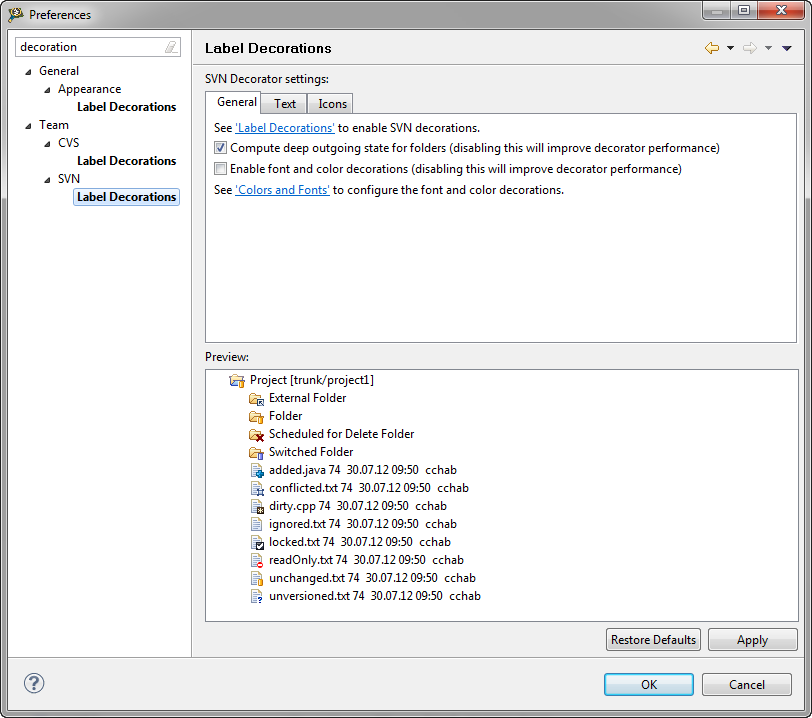
Task: Open the help icon at bottom left
Action: point(33,683)
